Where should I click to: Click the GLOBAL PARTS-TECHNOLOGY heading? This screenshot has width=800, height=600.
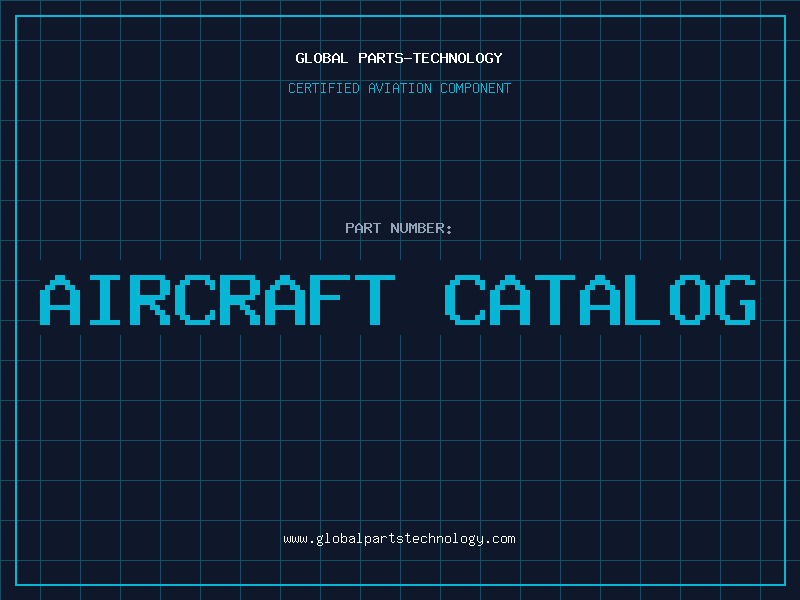(399, 58)
